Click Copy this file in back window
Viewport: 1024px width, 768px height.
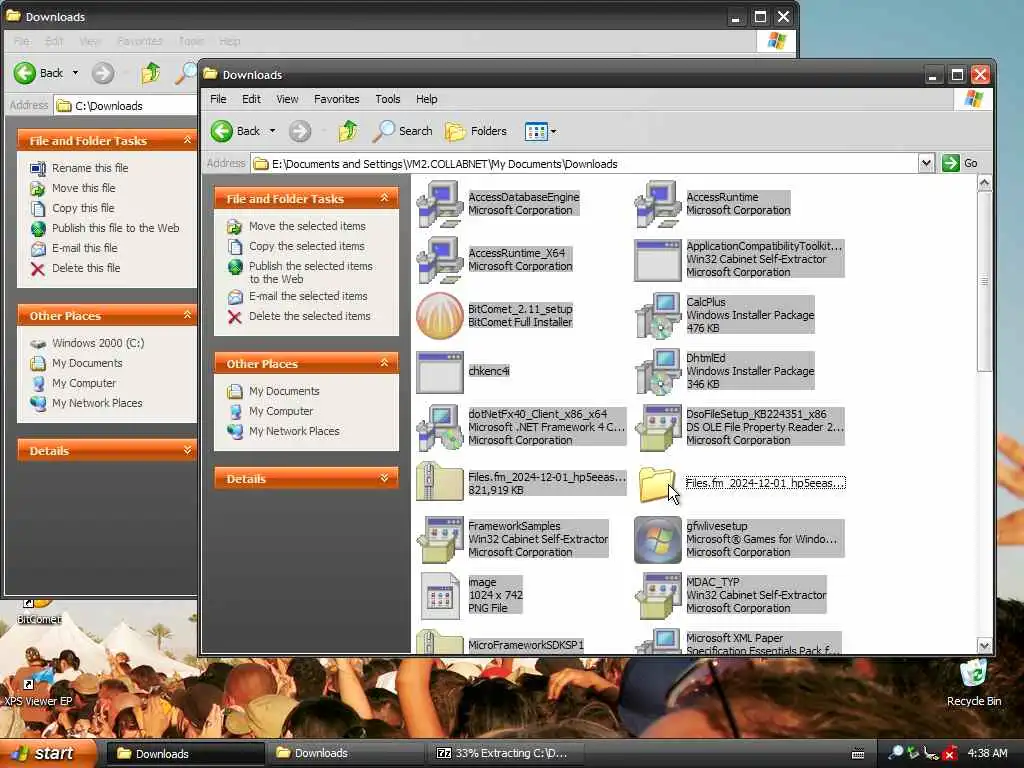point(83,208)
